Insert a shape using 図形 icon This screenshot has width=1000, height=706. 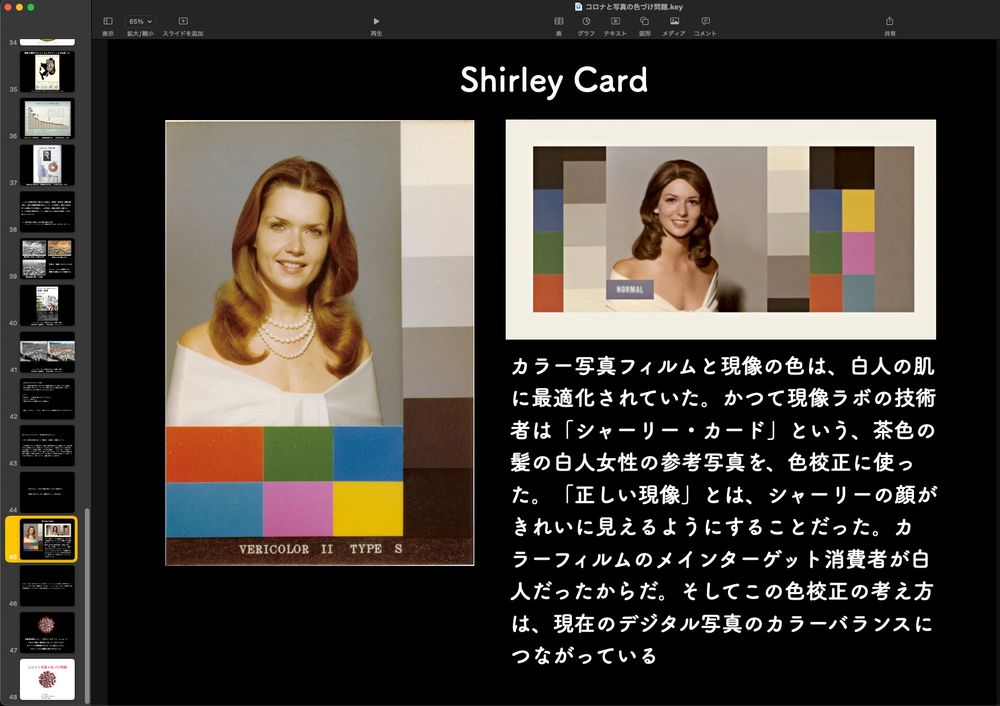coord(645,26)
